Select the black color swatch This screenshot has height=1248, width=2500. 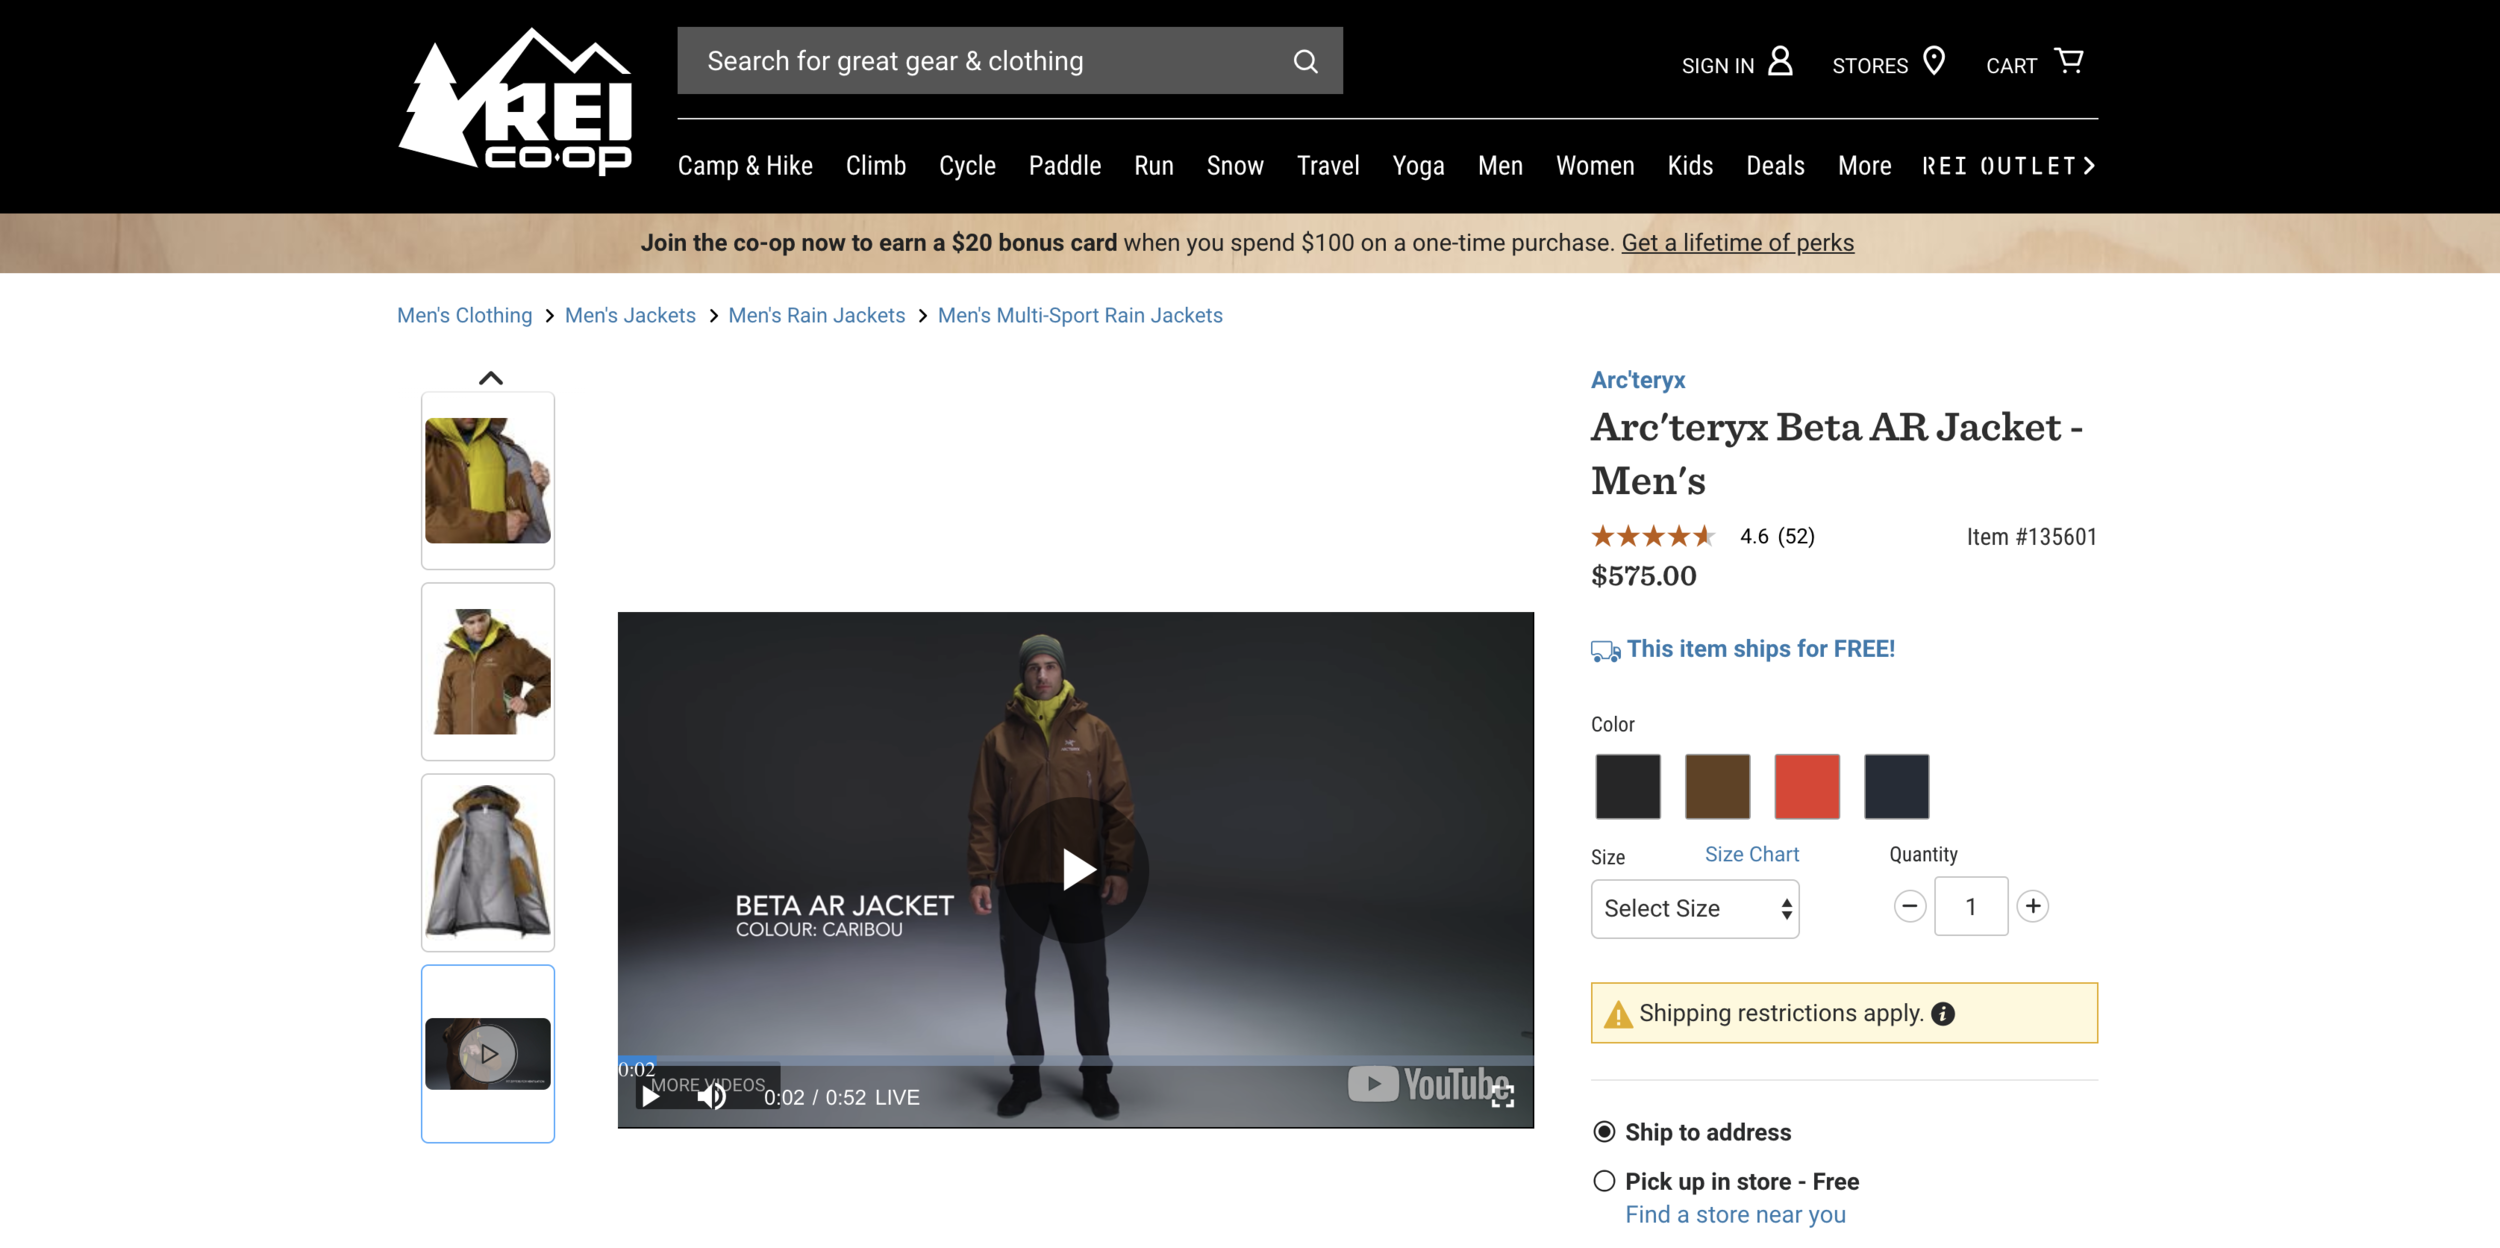click(1627, 787)
